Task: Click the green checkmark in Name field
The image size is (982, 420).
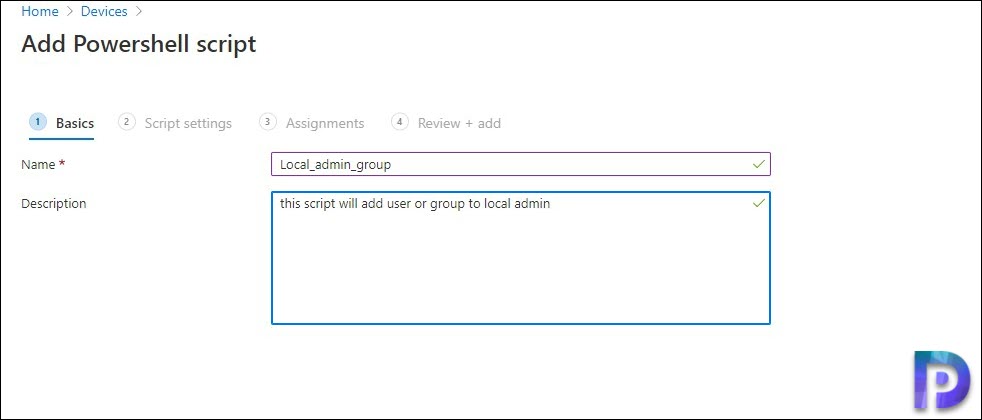Action: pos(758,165)
